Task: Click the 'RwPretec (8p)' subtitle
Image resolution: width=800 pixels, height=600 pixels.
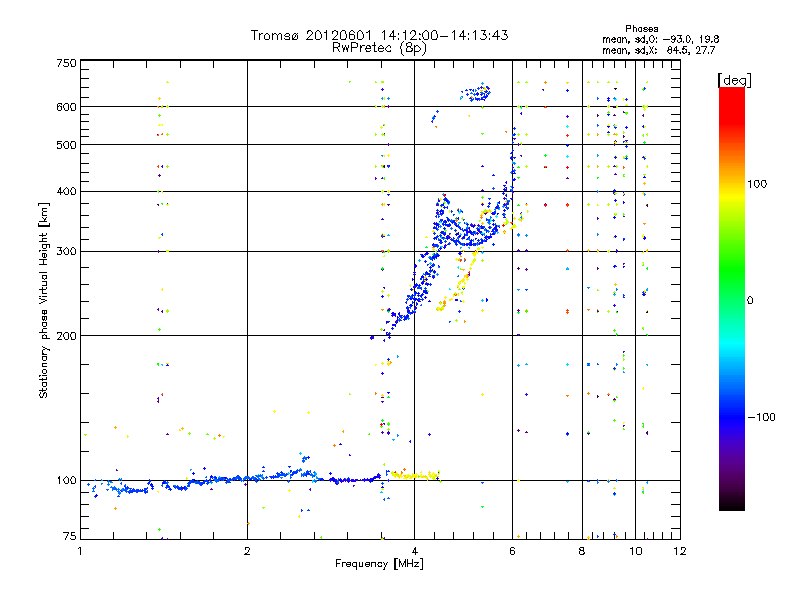Action: pyautogui.click(x=379, y=48)
